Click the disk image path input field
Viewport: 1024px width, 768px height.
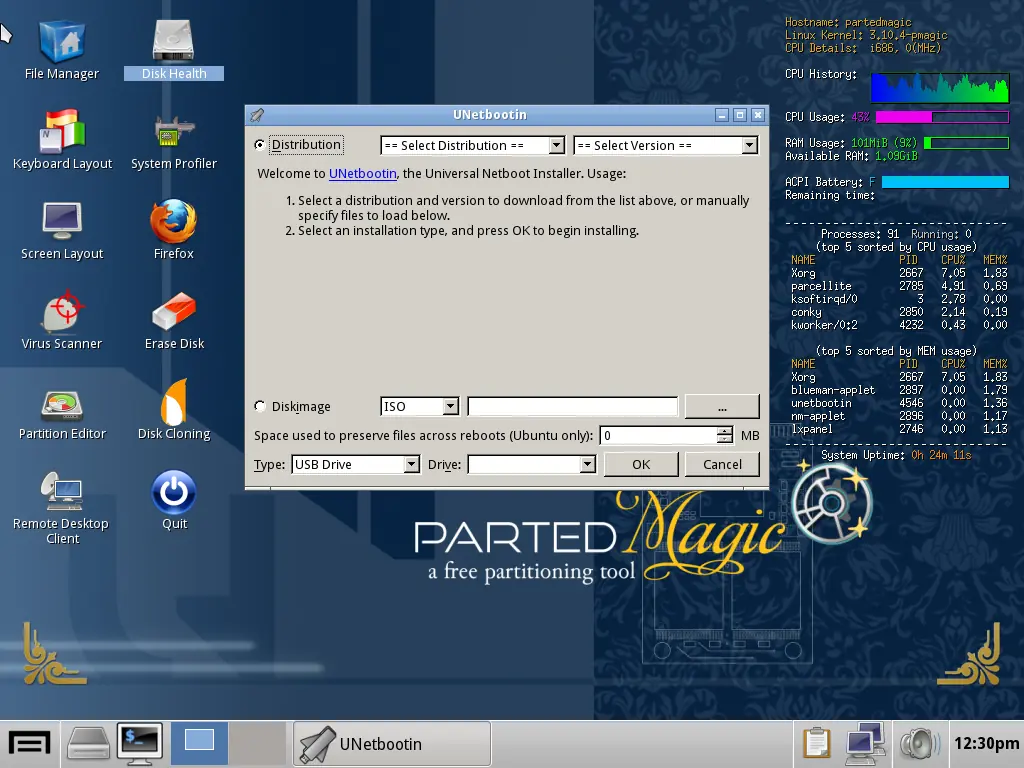(573, 406)
